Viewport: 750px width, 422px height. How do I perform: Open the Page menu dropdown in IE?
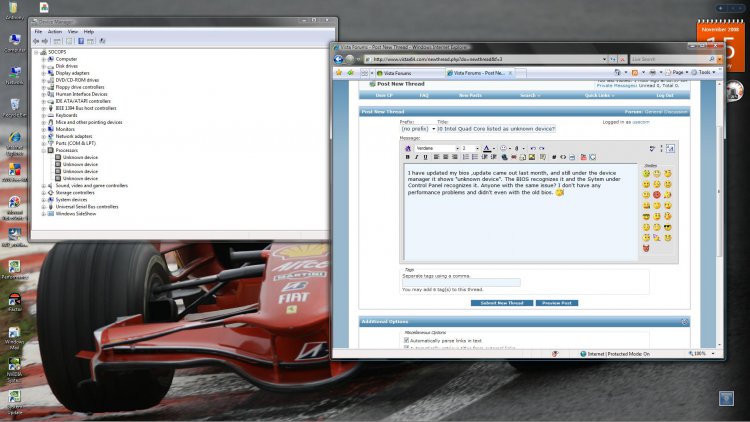coord(676,73)
